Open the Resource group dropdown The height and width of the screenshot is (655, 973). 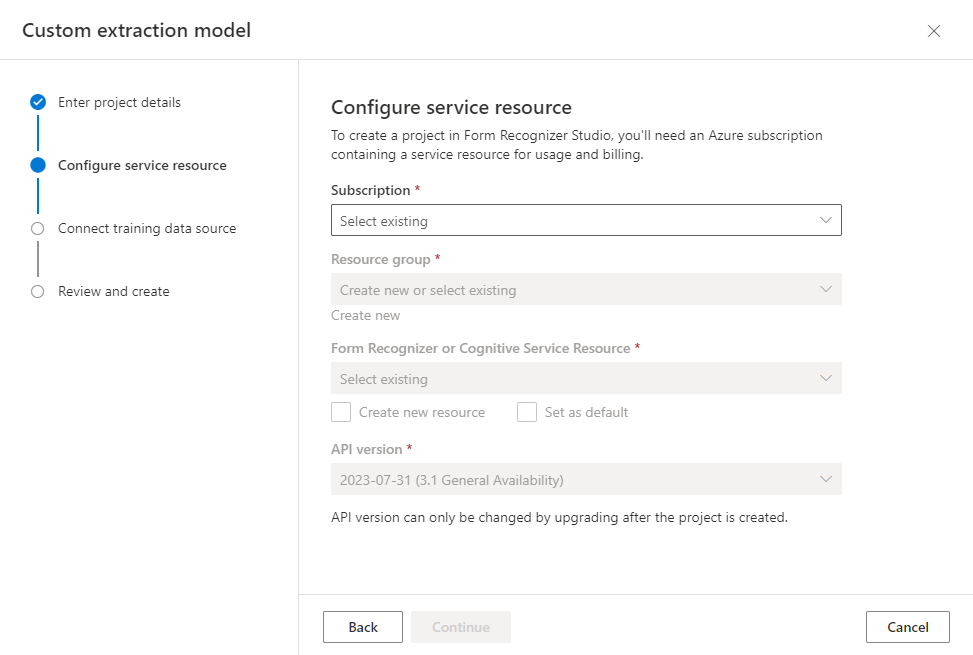click(586, 289)
